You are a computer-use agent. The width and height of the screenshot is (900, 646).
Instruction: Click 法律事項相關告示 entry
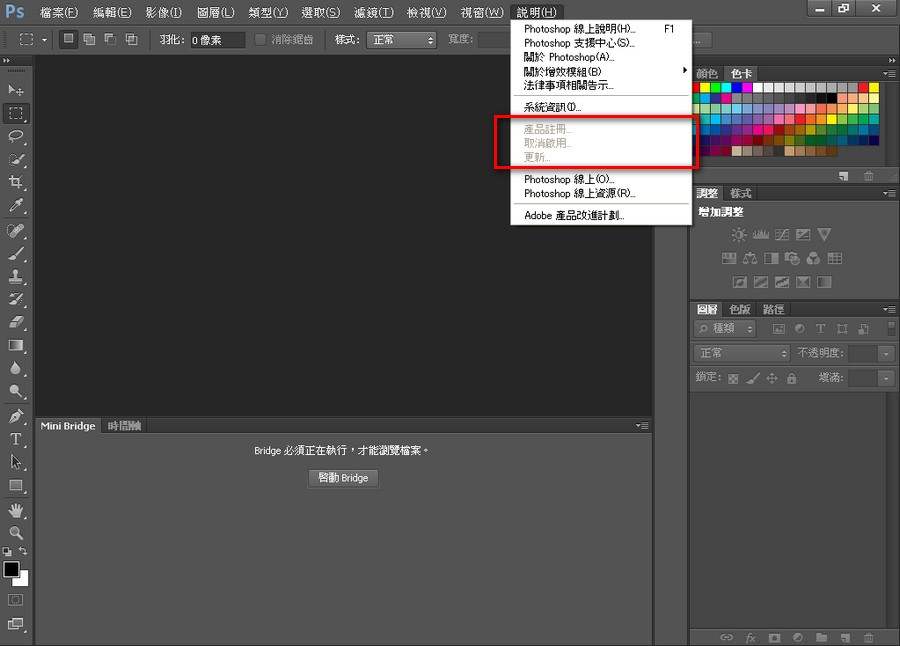click(x=601, y=86)
